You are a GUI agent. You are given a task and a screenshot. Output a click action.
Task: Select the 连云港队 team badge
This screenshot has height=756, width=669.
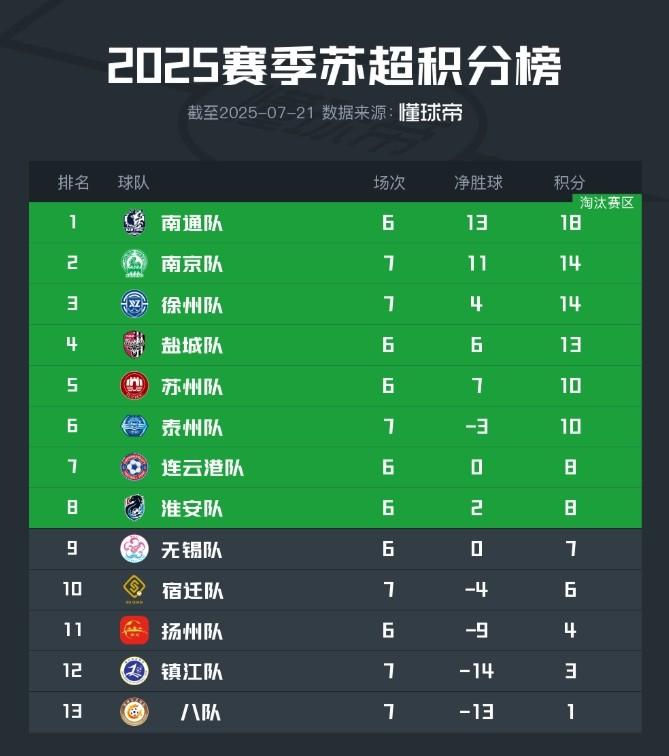pyautogui.click(x=134, y=468)
